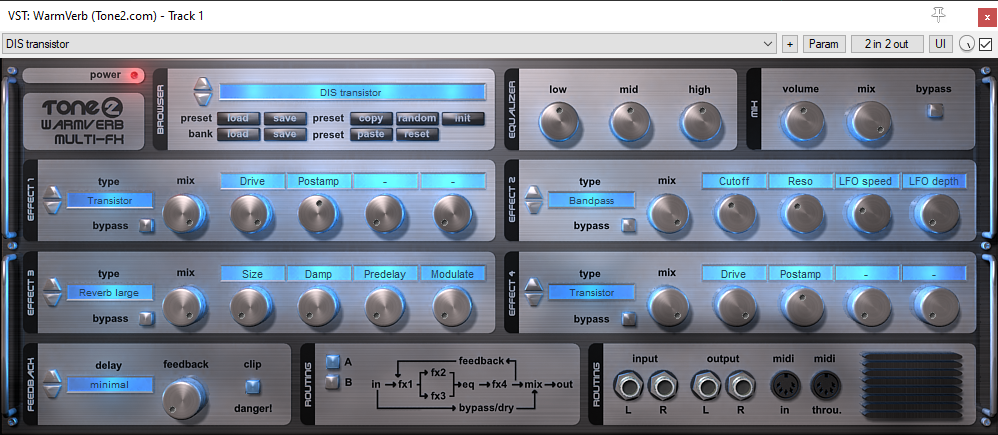Open Effect 2 Bandpass type list
The height and width of the screenshot is (435, 998).
(591, 201)
